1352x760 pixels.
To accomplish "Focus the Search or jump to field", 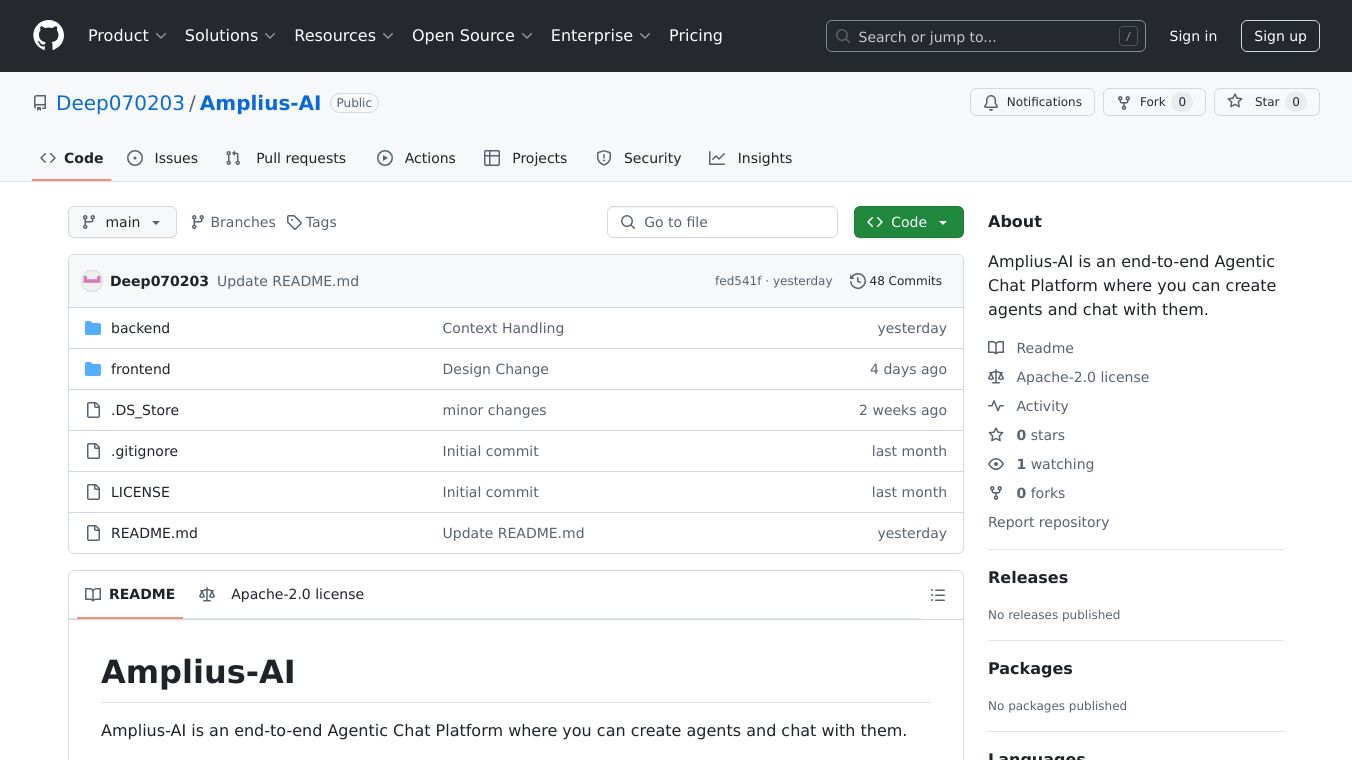I will click(x=985, y=37).
